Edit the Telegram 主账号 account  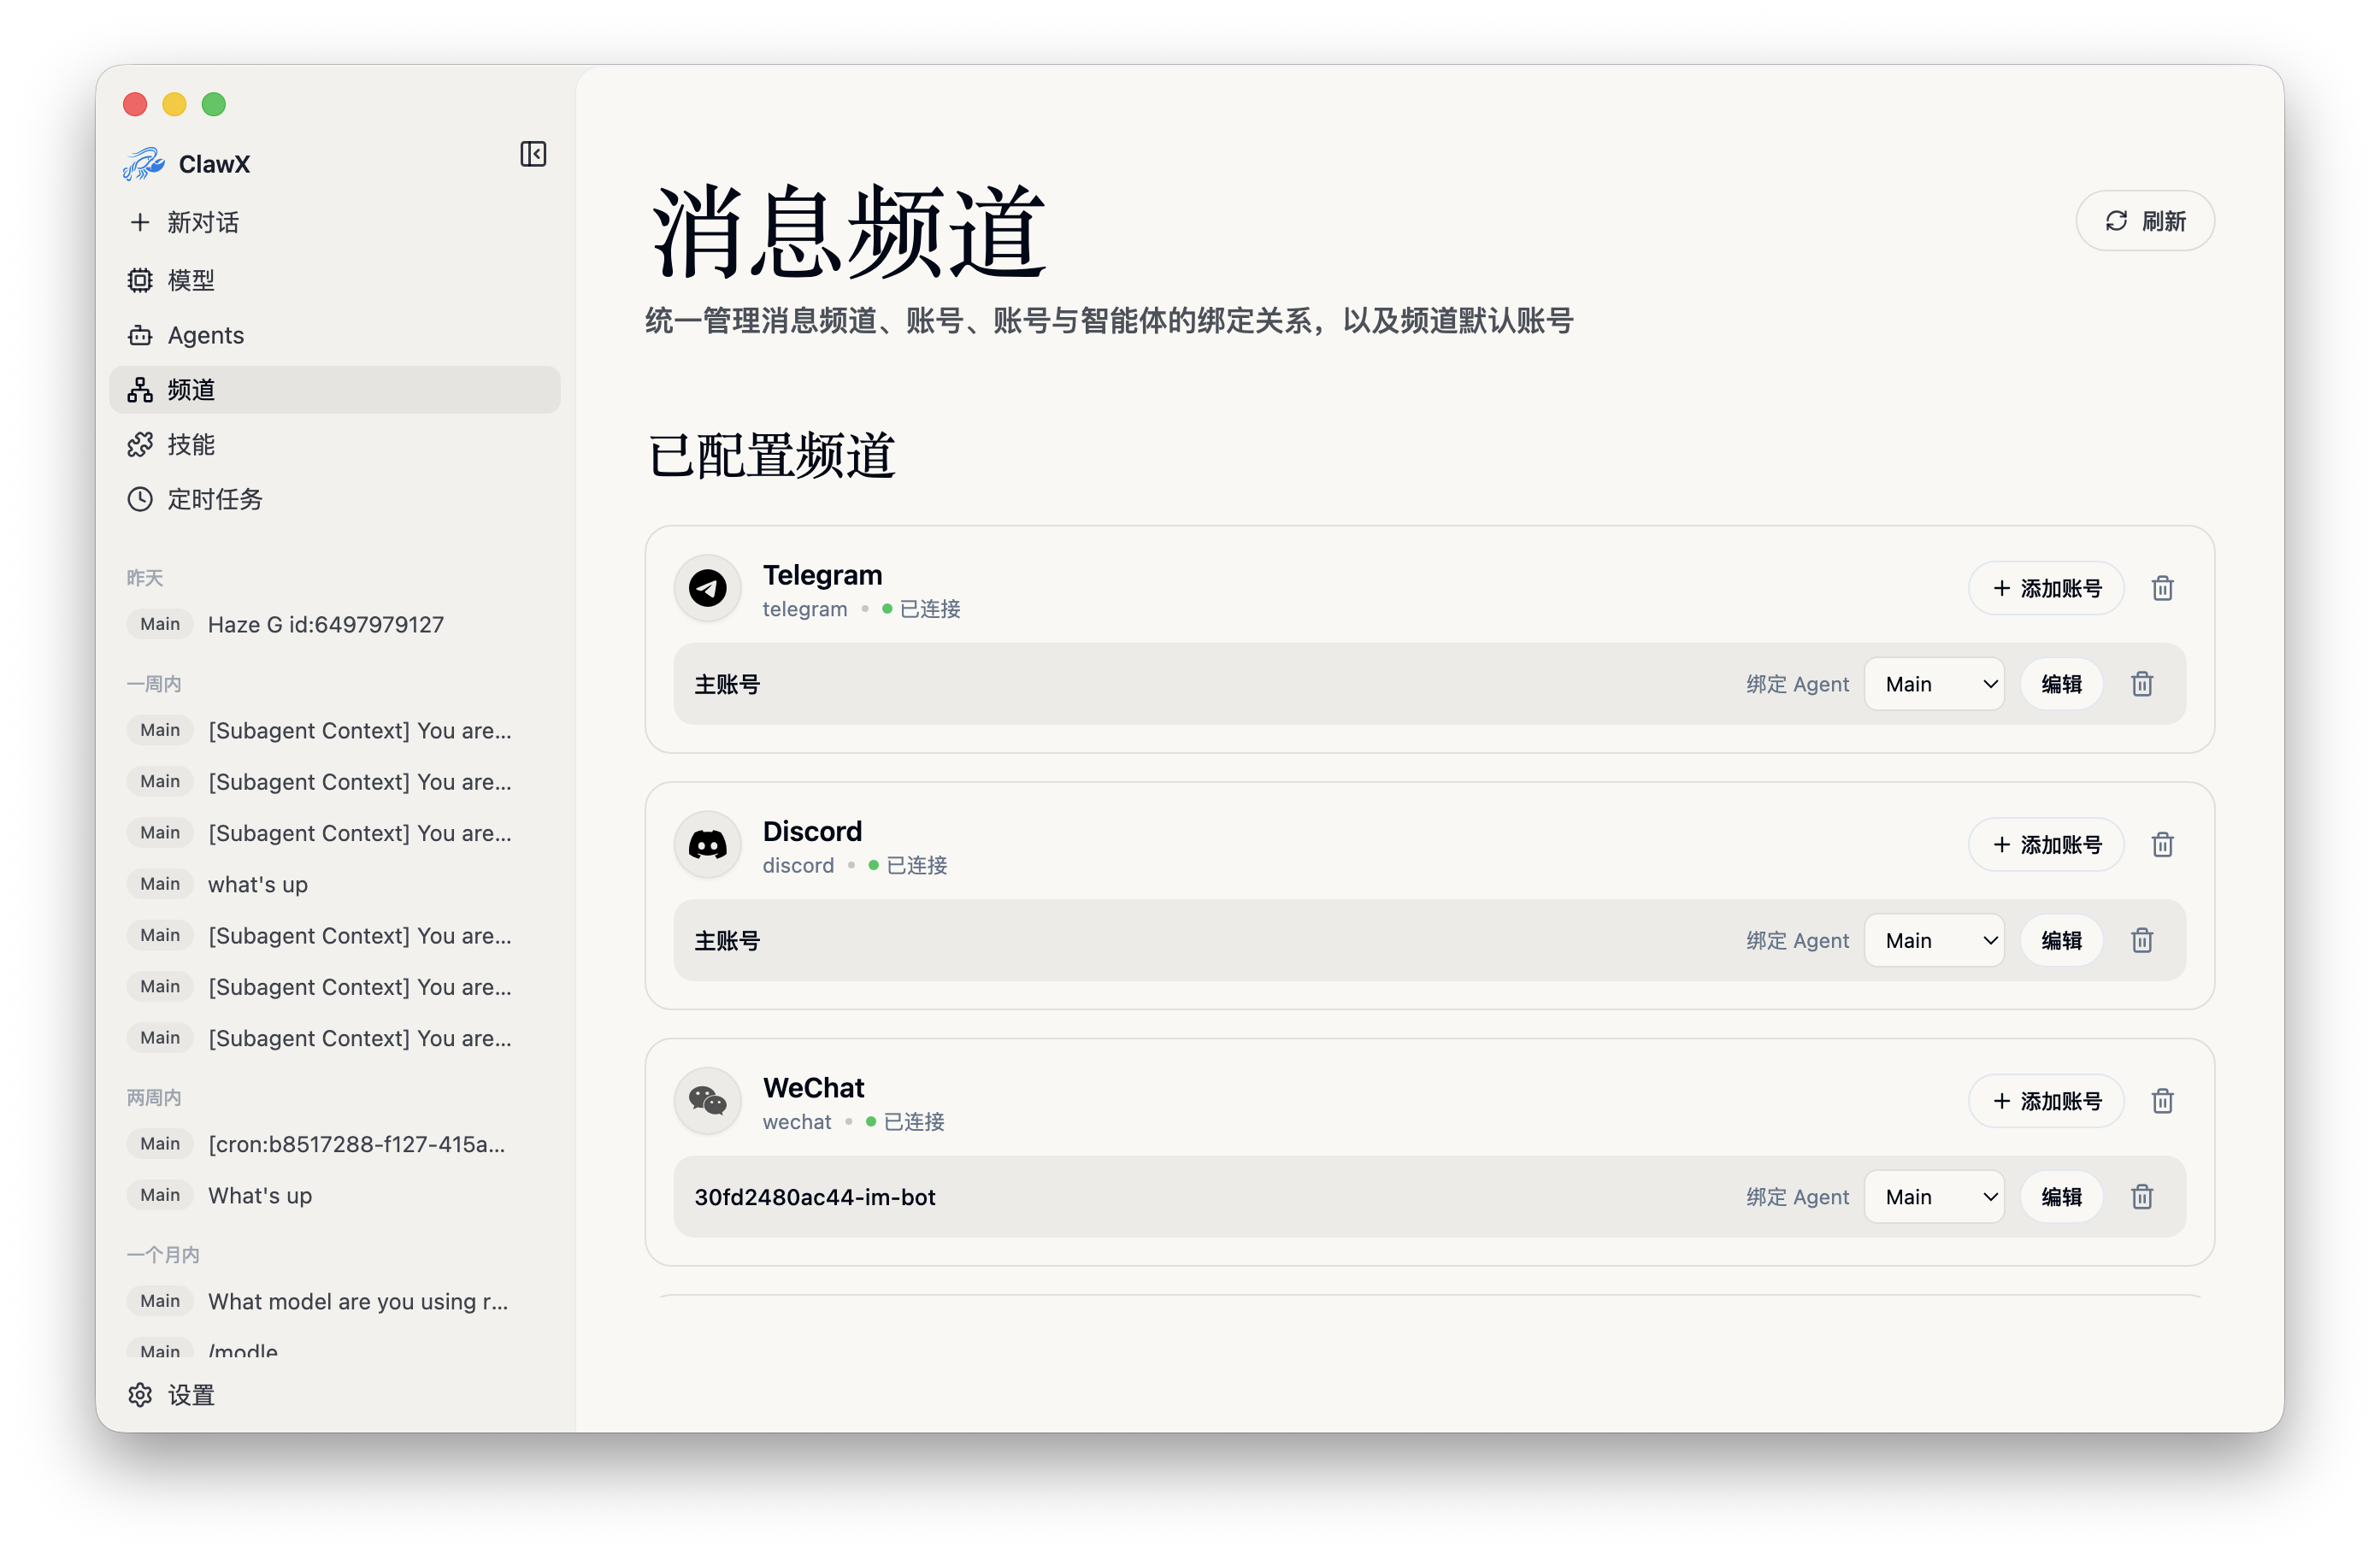click(x=2061, y=684)
